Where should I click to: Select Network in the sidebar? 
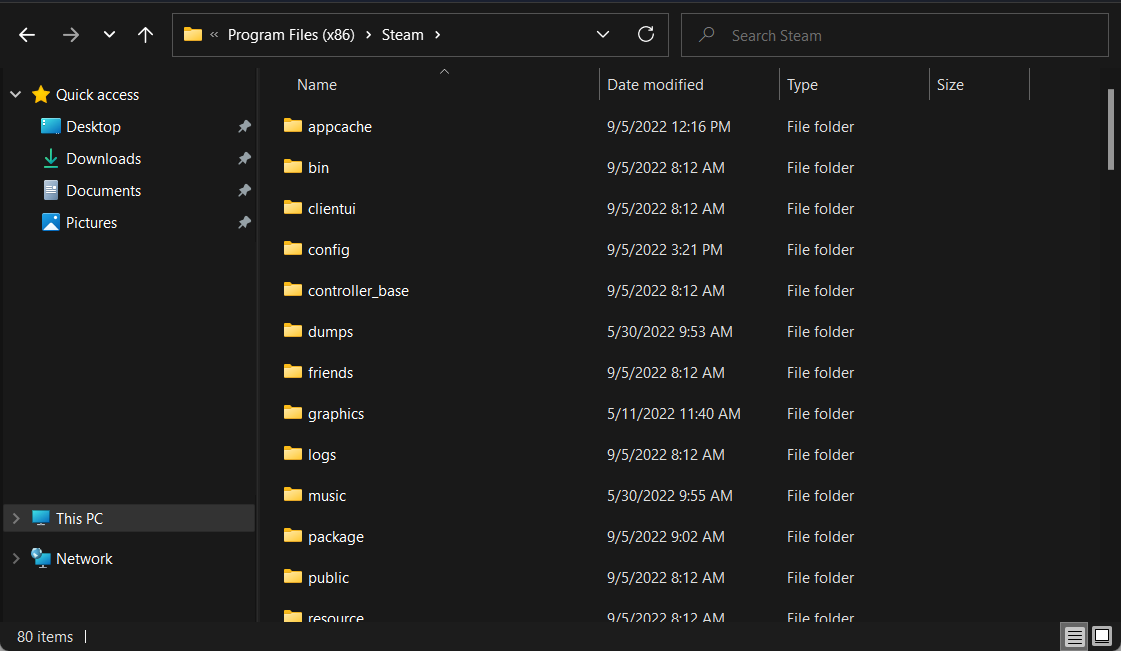coord(84,559)
